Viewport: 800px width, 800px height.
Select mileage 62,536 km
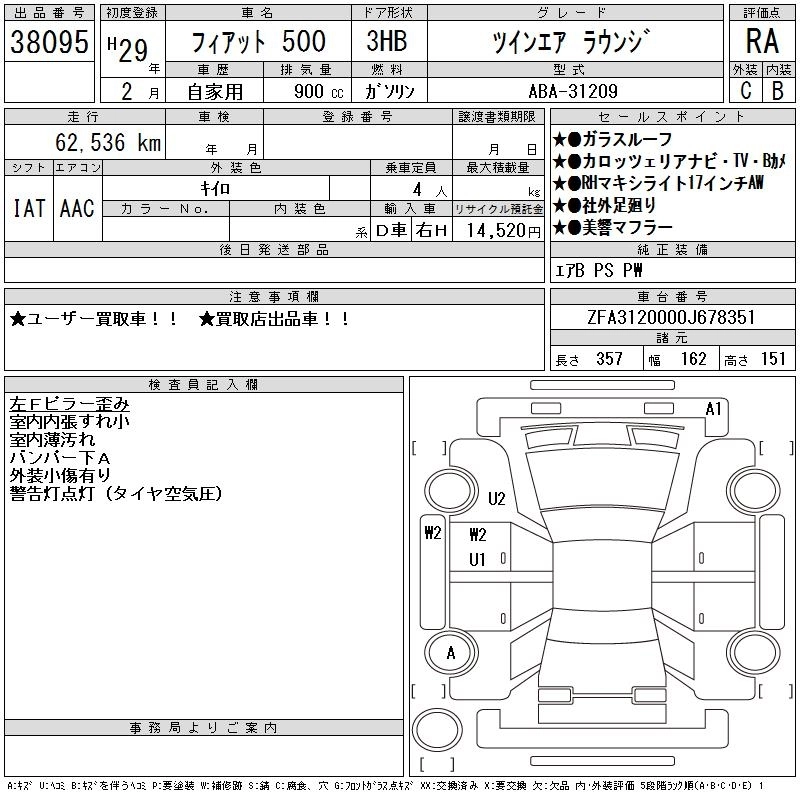pos(108,142)
